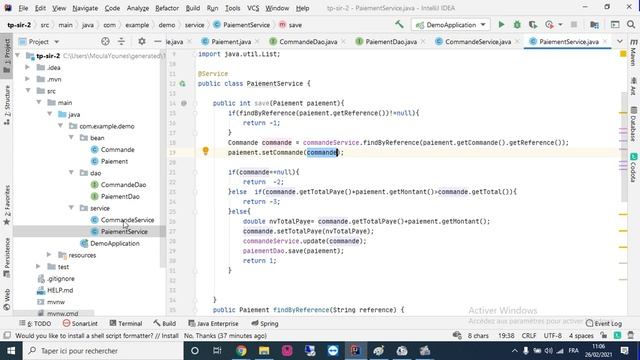Open Search Everywhere magnifier icon
The image size is (640, 360).
[631, 24]
